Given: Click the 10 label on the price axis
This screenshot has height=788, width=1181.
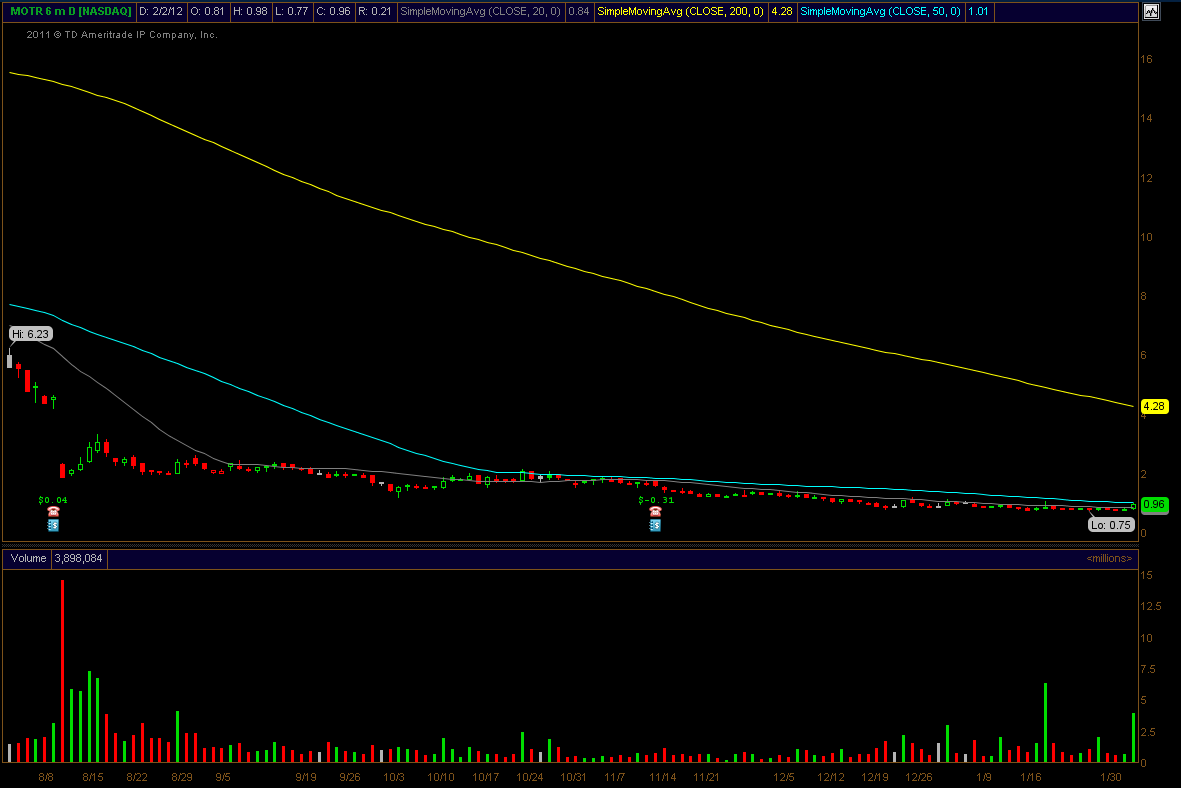Looking at the screenshot, I should coord(1146,237).
